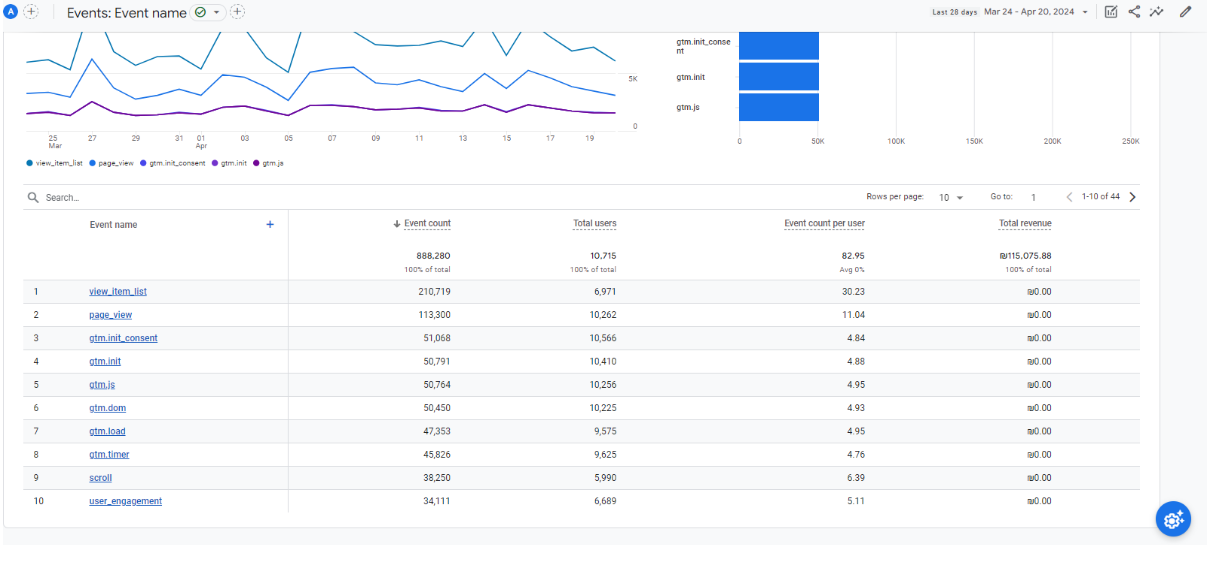
Task: Toggle page_view series in chart legend
Action: (111, 163)
